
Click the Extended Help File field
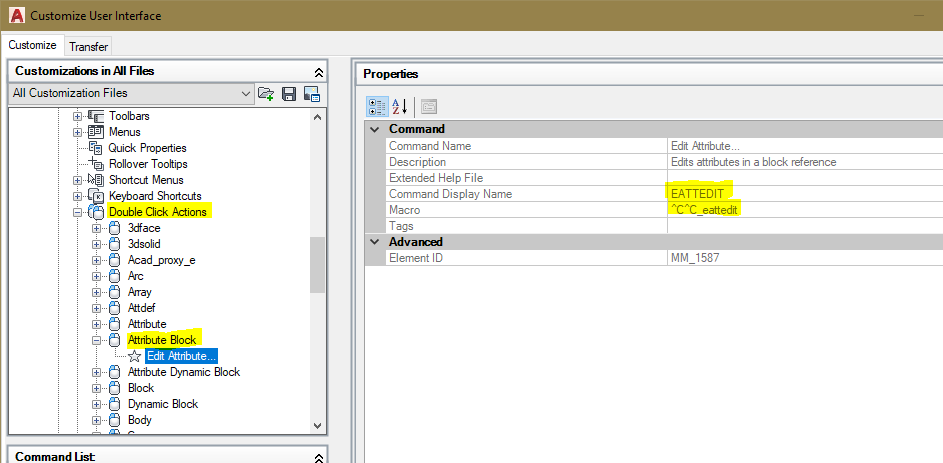(805, 178)
